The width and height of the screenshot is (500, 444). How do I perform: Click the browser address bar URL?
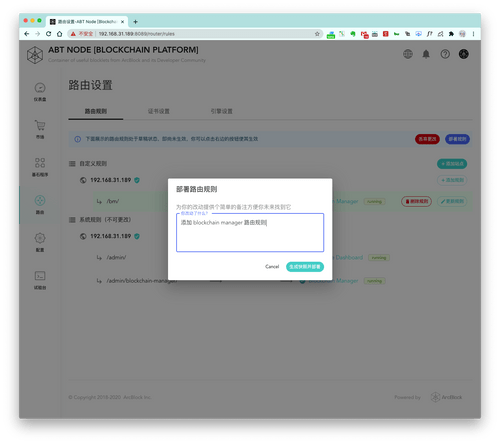[137, 34]
